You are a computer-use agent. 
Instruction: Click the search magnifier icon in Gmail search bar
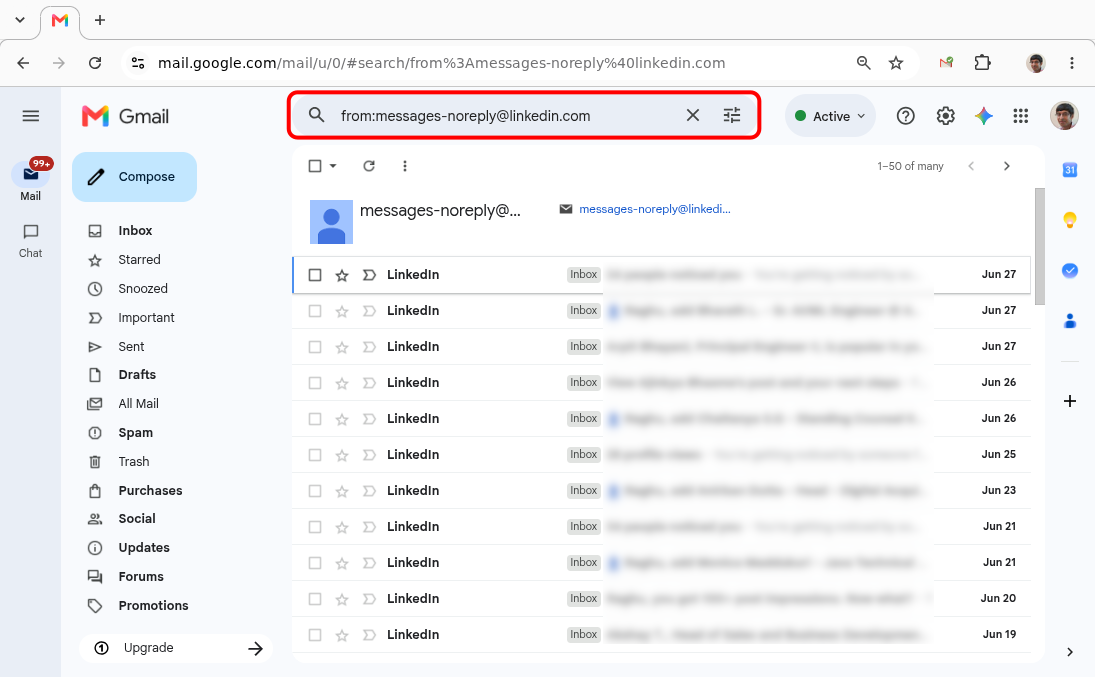tap(316, 115)
